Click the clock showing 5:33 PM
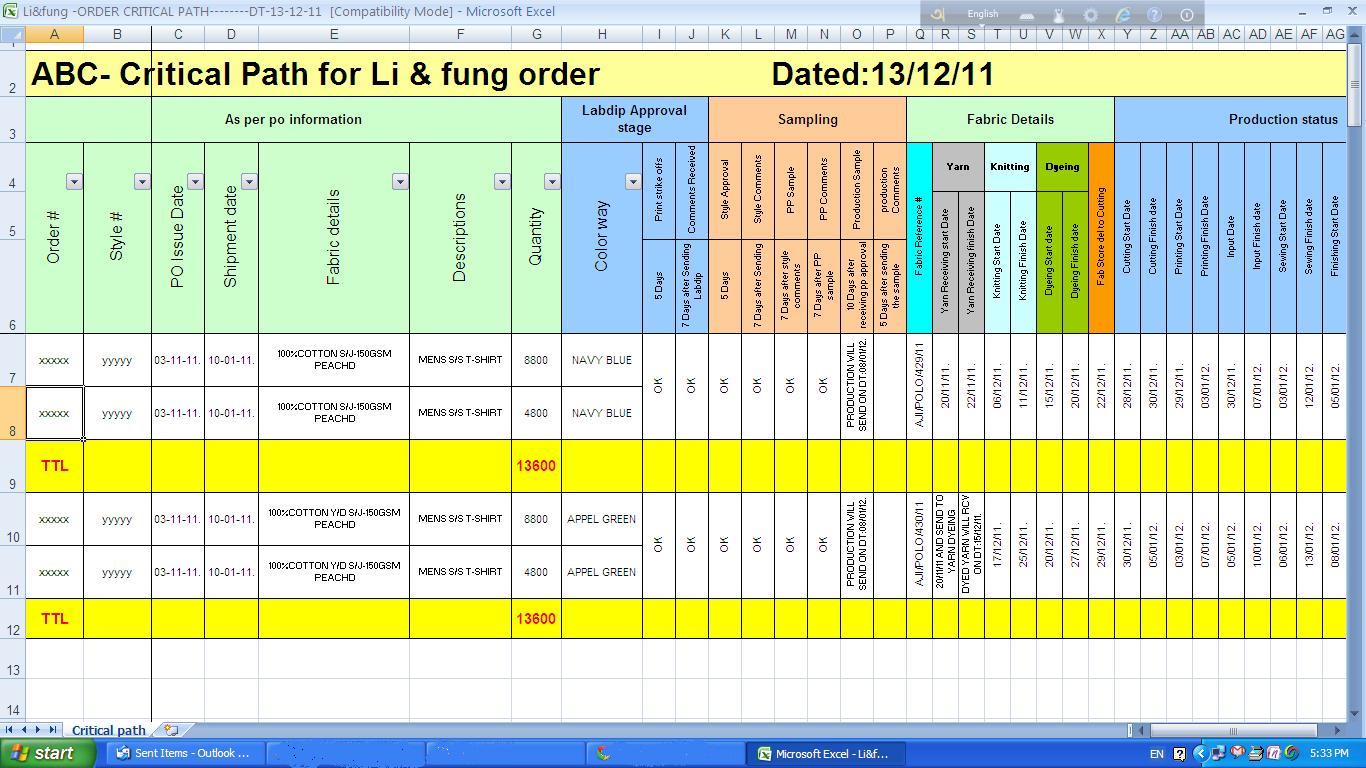The height and width of the screenshot is (768, 1366). (x=1328, y=753)
